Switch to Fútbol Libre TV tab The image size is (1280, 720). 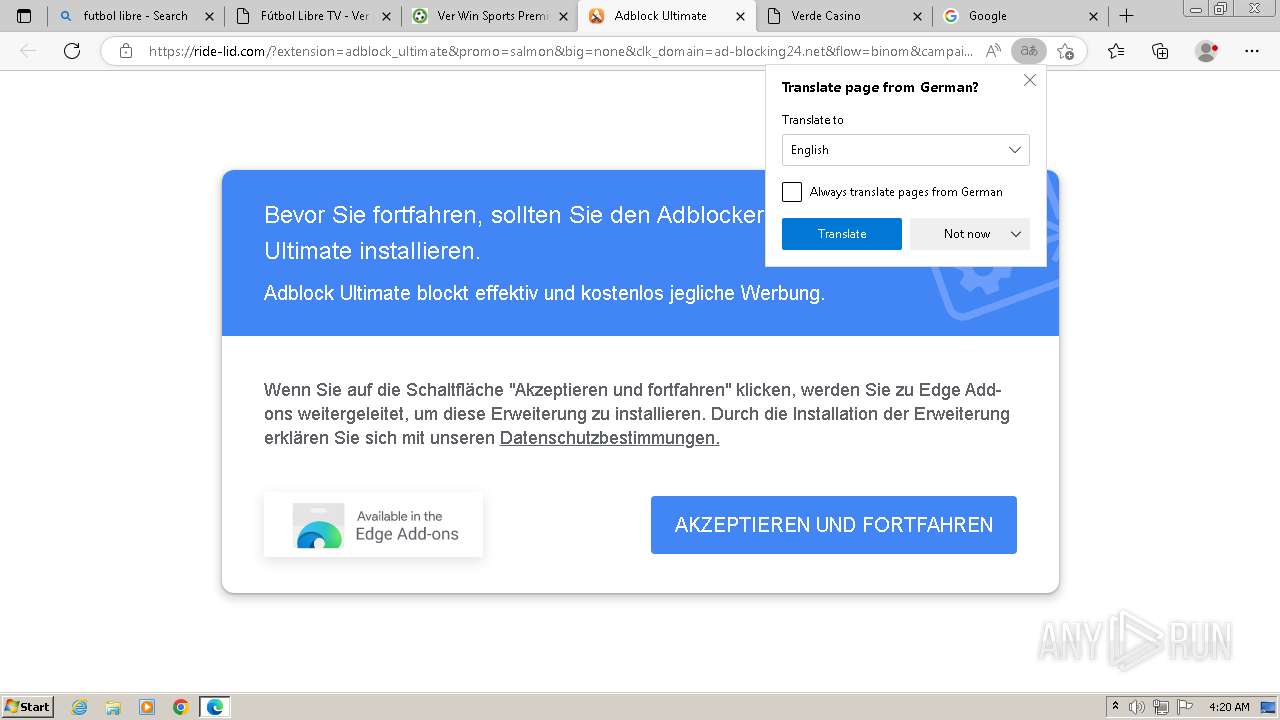click(313, 16)
